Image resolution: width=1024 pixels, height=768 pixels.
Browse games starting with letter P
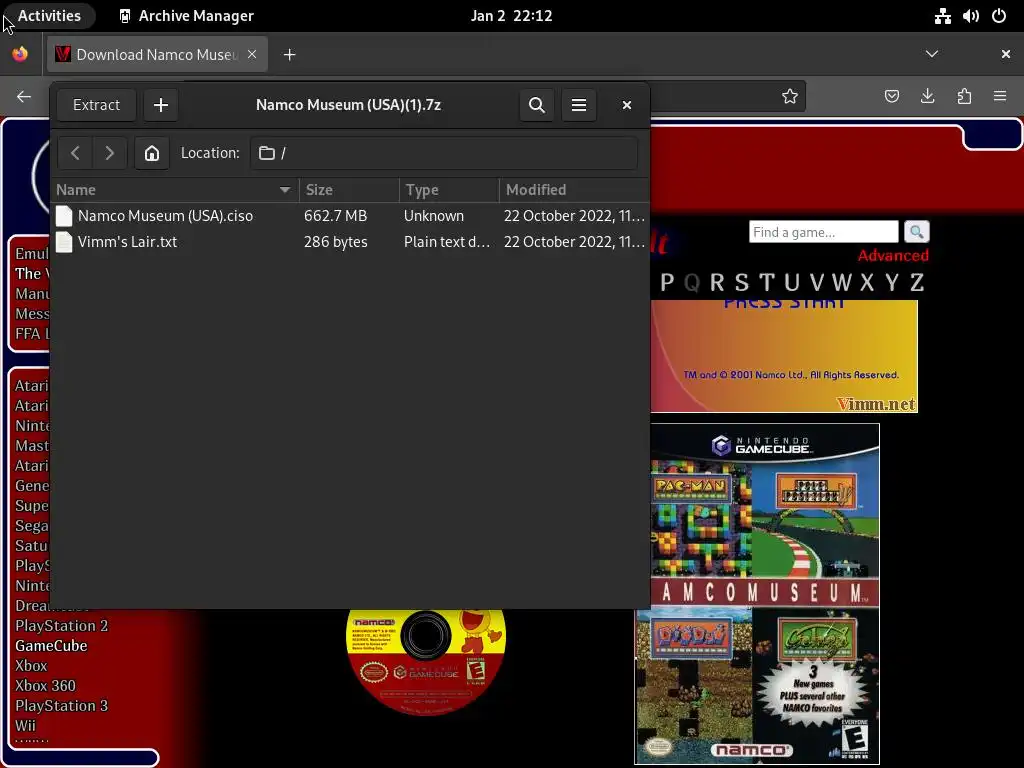[x=667, y=283]
